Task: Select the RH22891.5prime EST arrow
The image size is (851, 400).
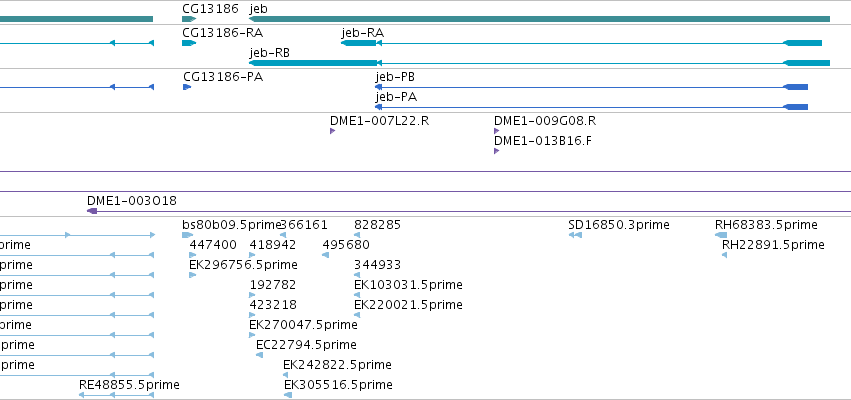Action: point(725,255)
